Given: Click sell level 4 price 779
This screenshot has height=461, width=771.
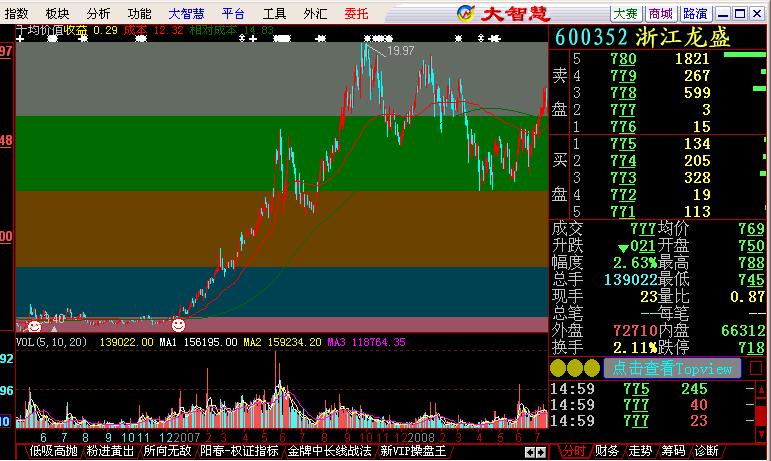Looking at the screenshot, I should click(x=623, y=76).
